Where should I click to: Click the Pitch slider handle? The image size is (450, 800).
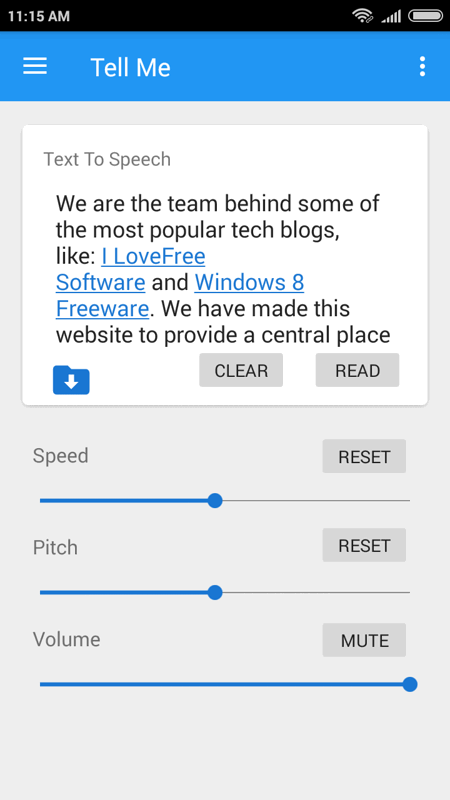tap(215, 592)
